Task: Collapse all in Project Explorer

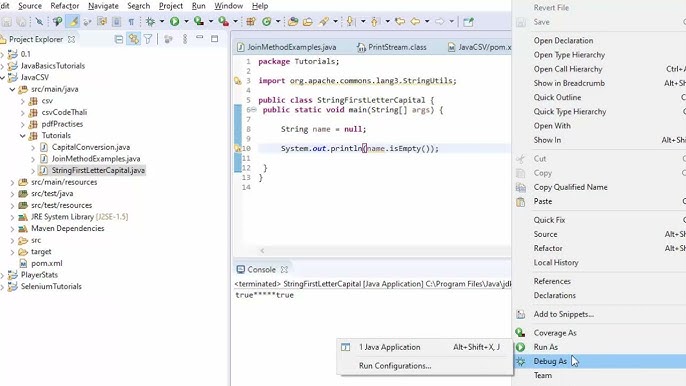Action: tap(119, 39)
